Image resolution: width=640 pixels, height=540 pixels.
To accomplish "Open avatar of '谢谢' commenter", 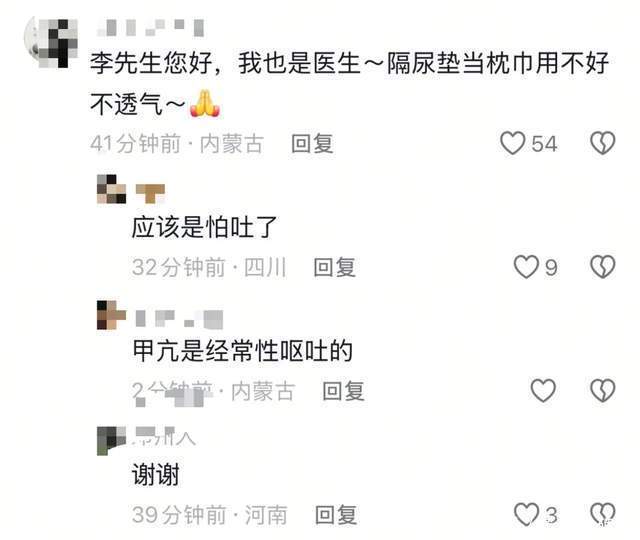I will pos(111,440).
